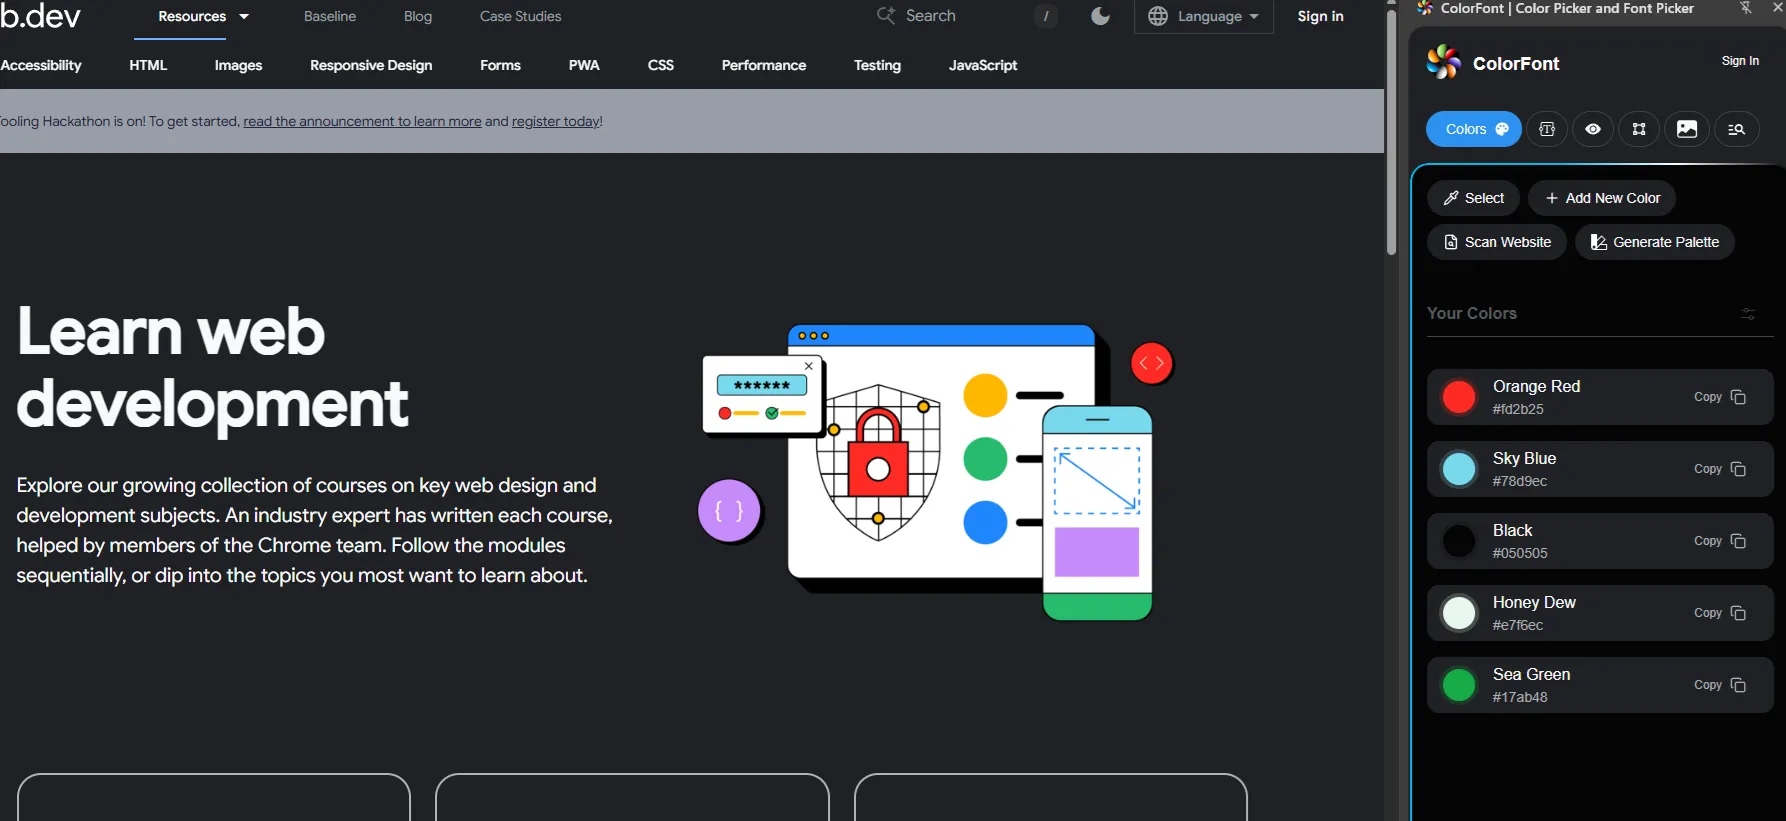This screenshot has height=821, width=1786.
Task: Select the Sky Blue color swatch
Action: [x=1459, y=469]
